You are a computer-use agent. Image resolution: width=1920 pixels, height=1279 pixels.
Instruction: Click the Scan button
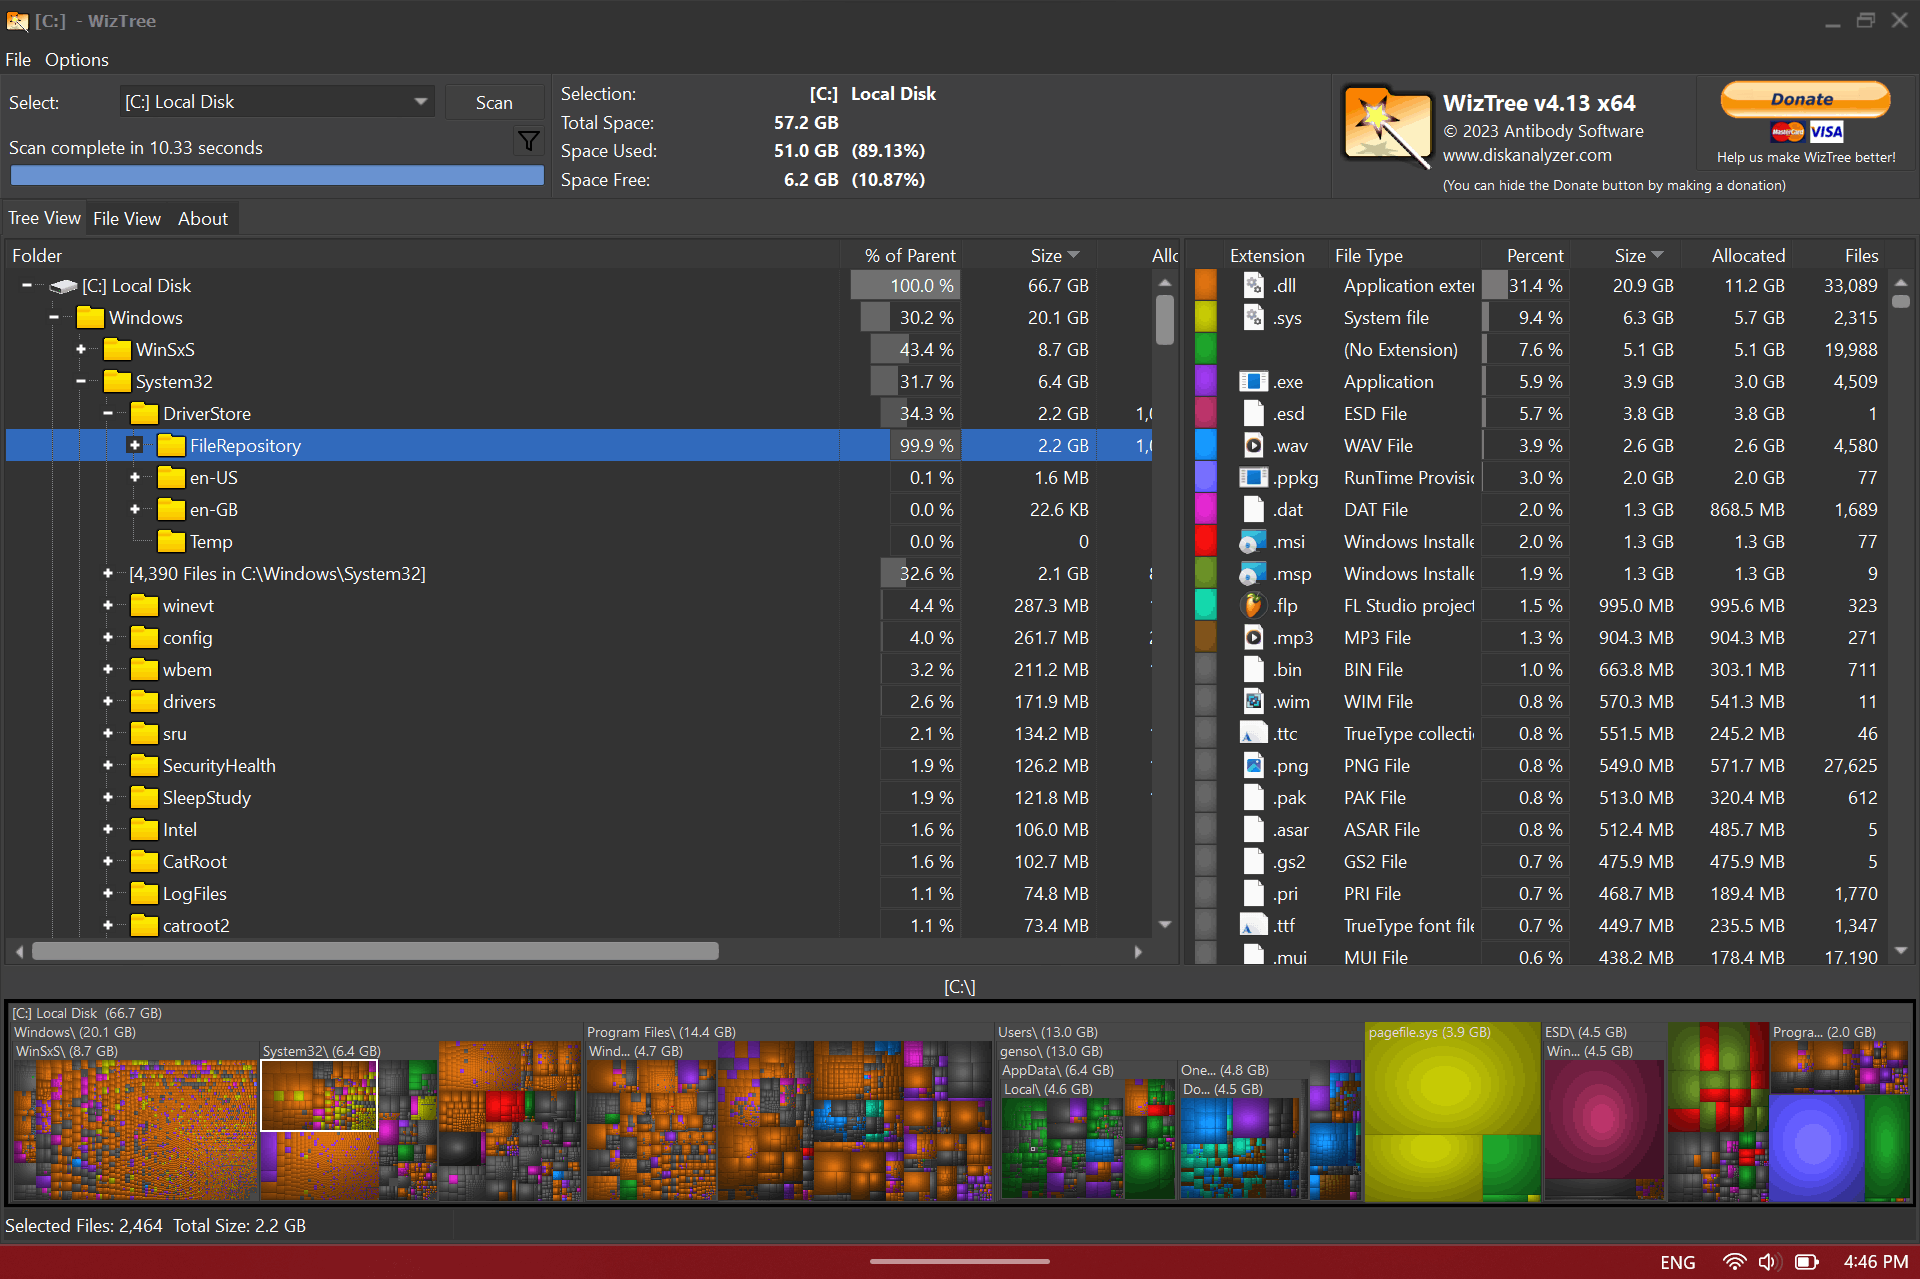pos(494,102)
